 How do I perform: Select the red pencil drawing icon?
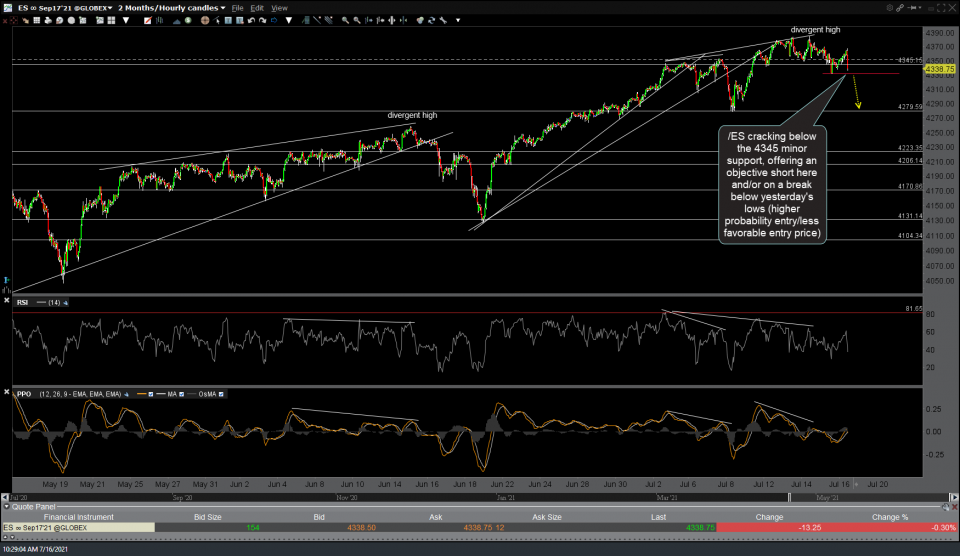[x=148, y=20]
